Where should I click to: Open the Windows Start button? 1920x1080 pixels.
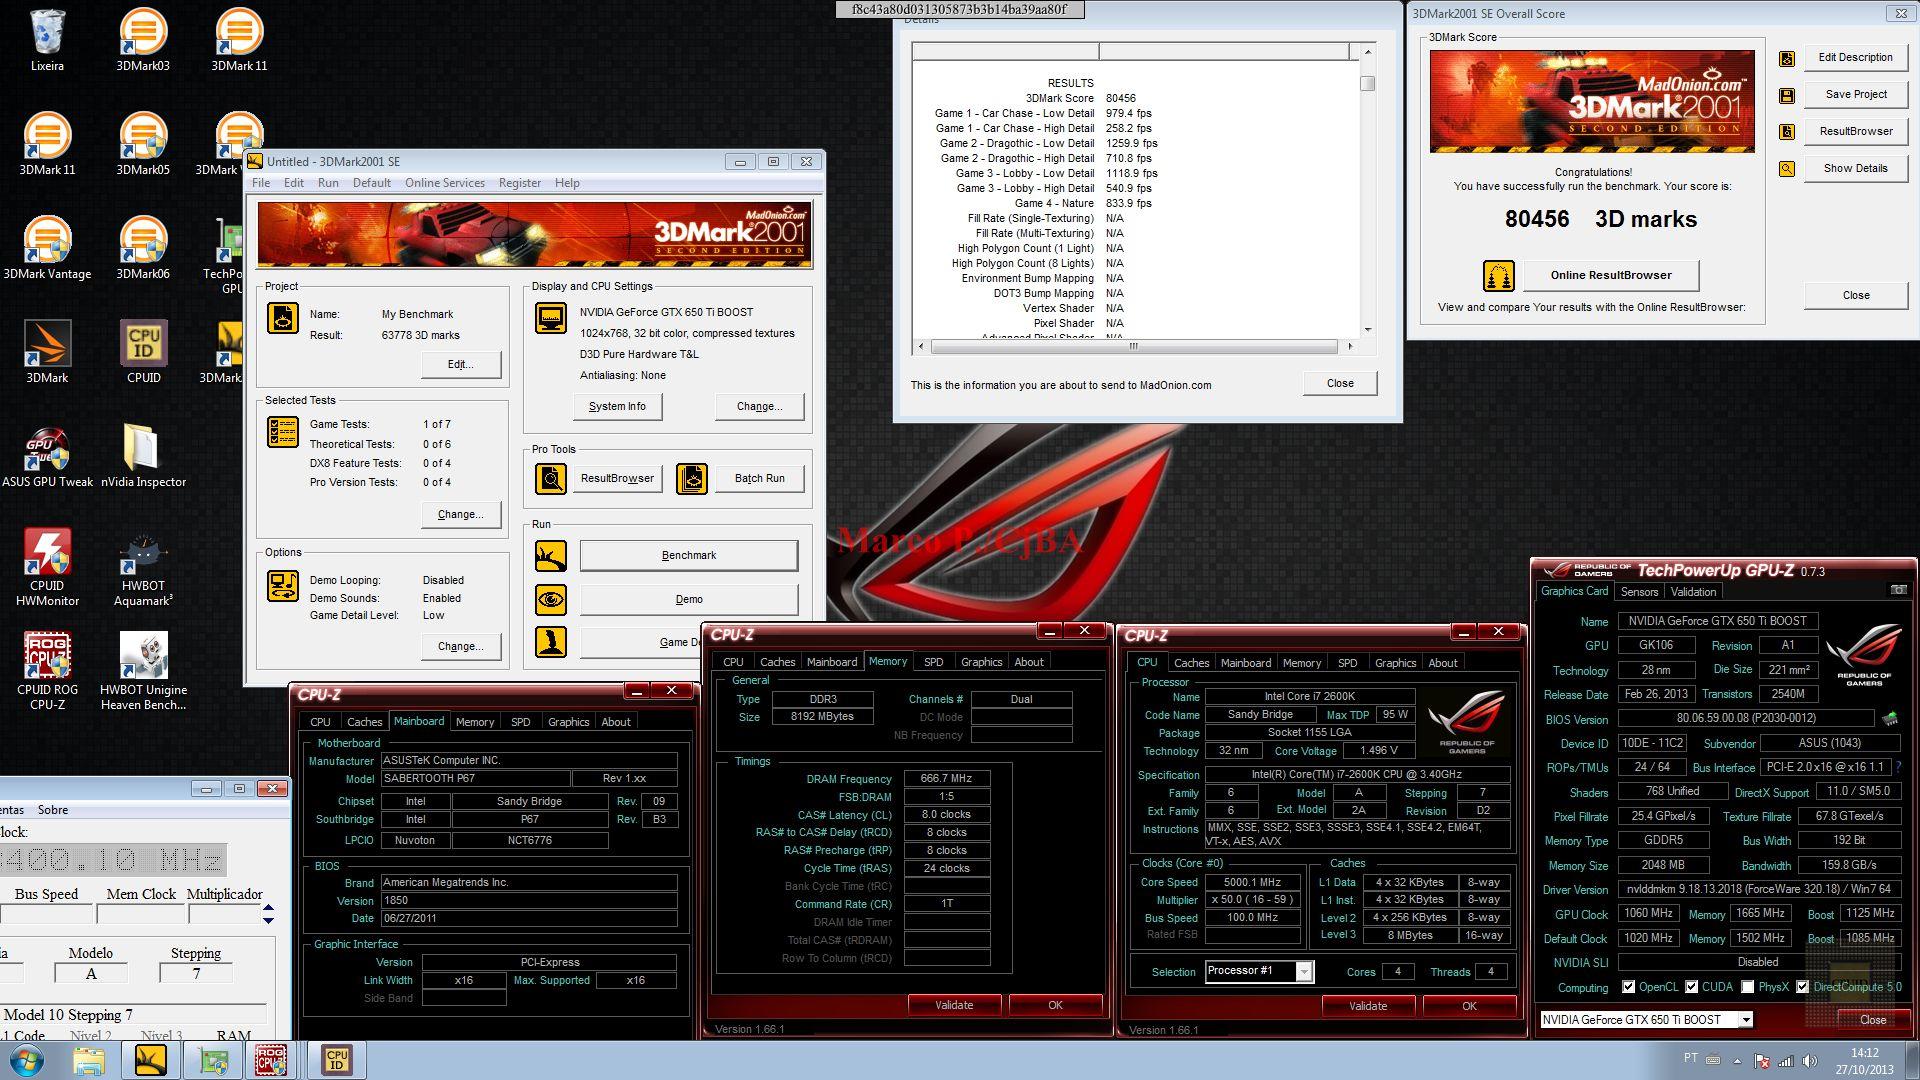29,1060
